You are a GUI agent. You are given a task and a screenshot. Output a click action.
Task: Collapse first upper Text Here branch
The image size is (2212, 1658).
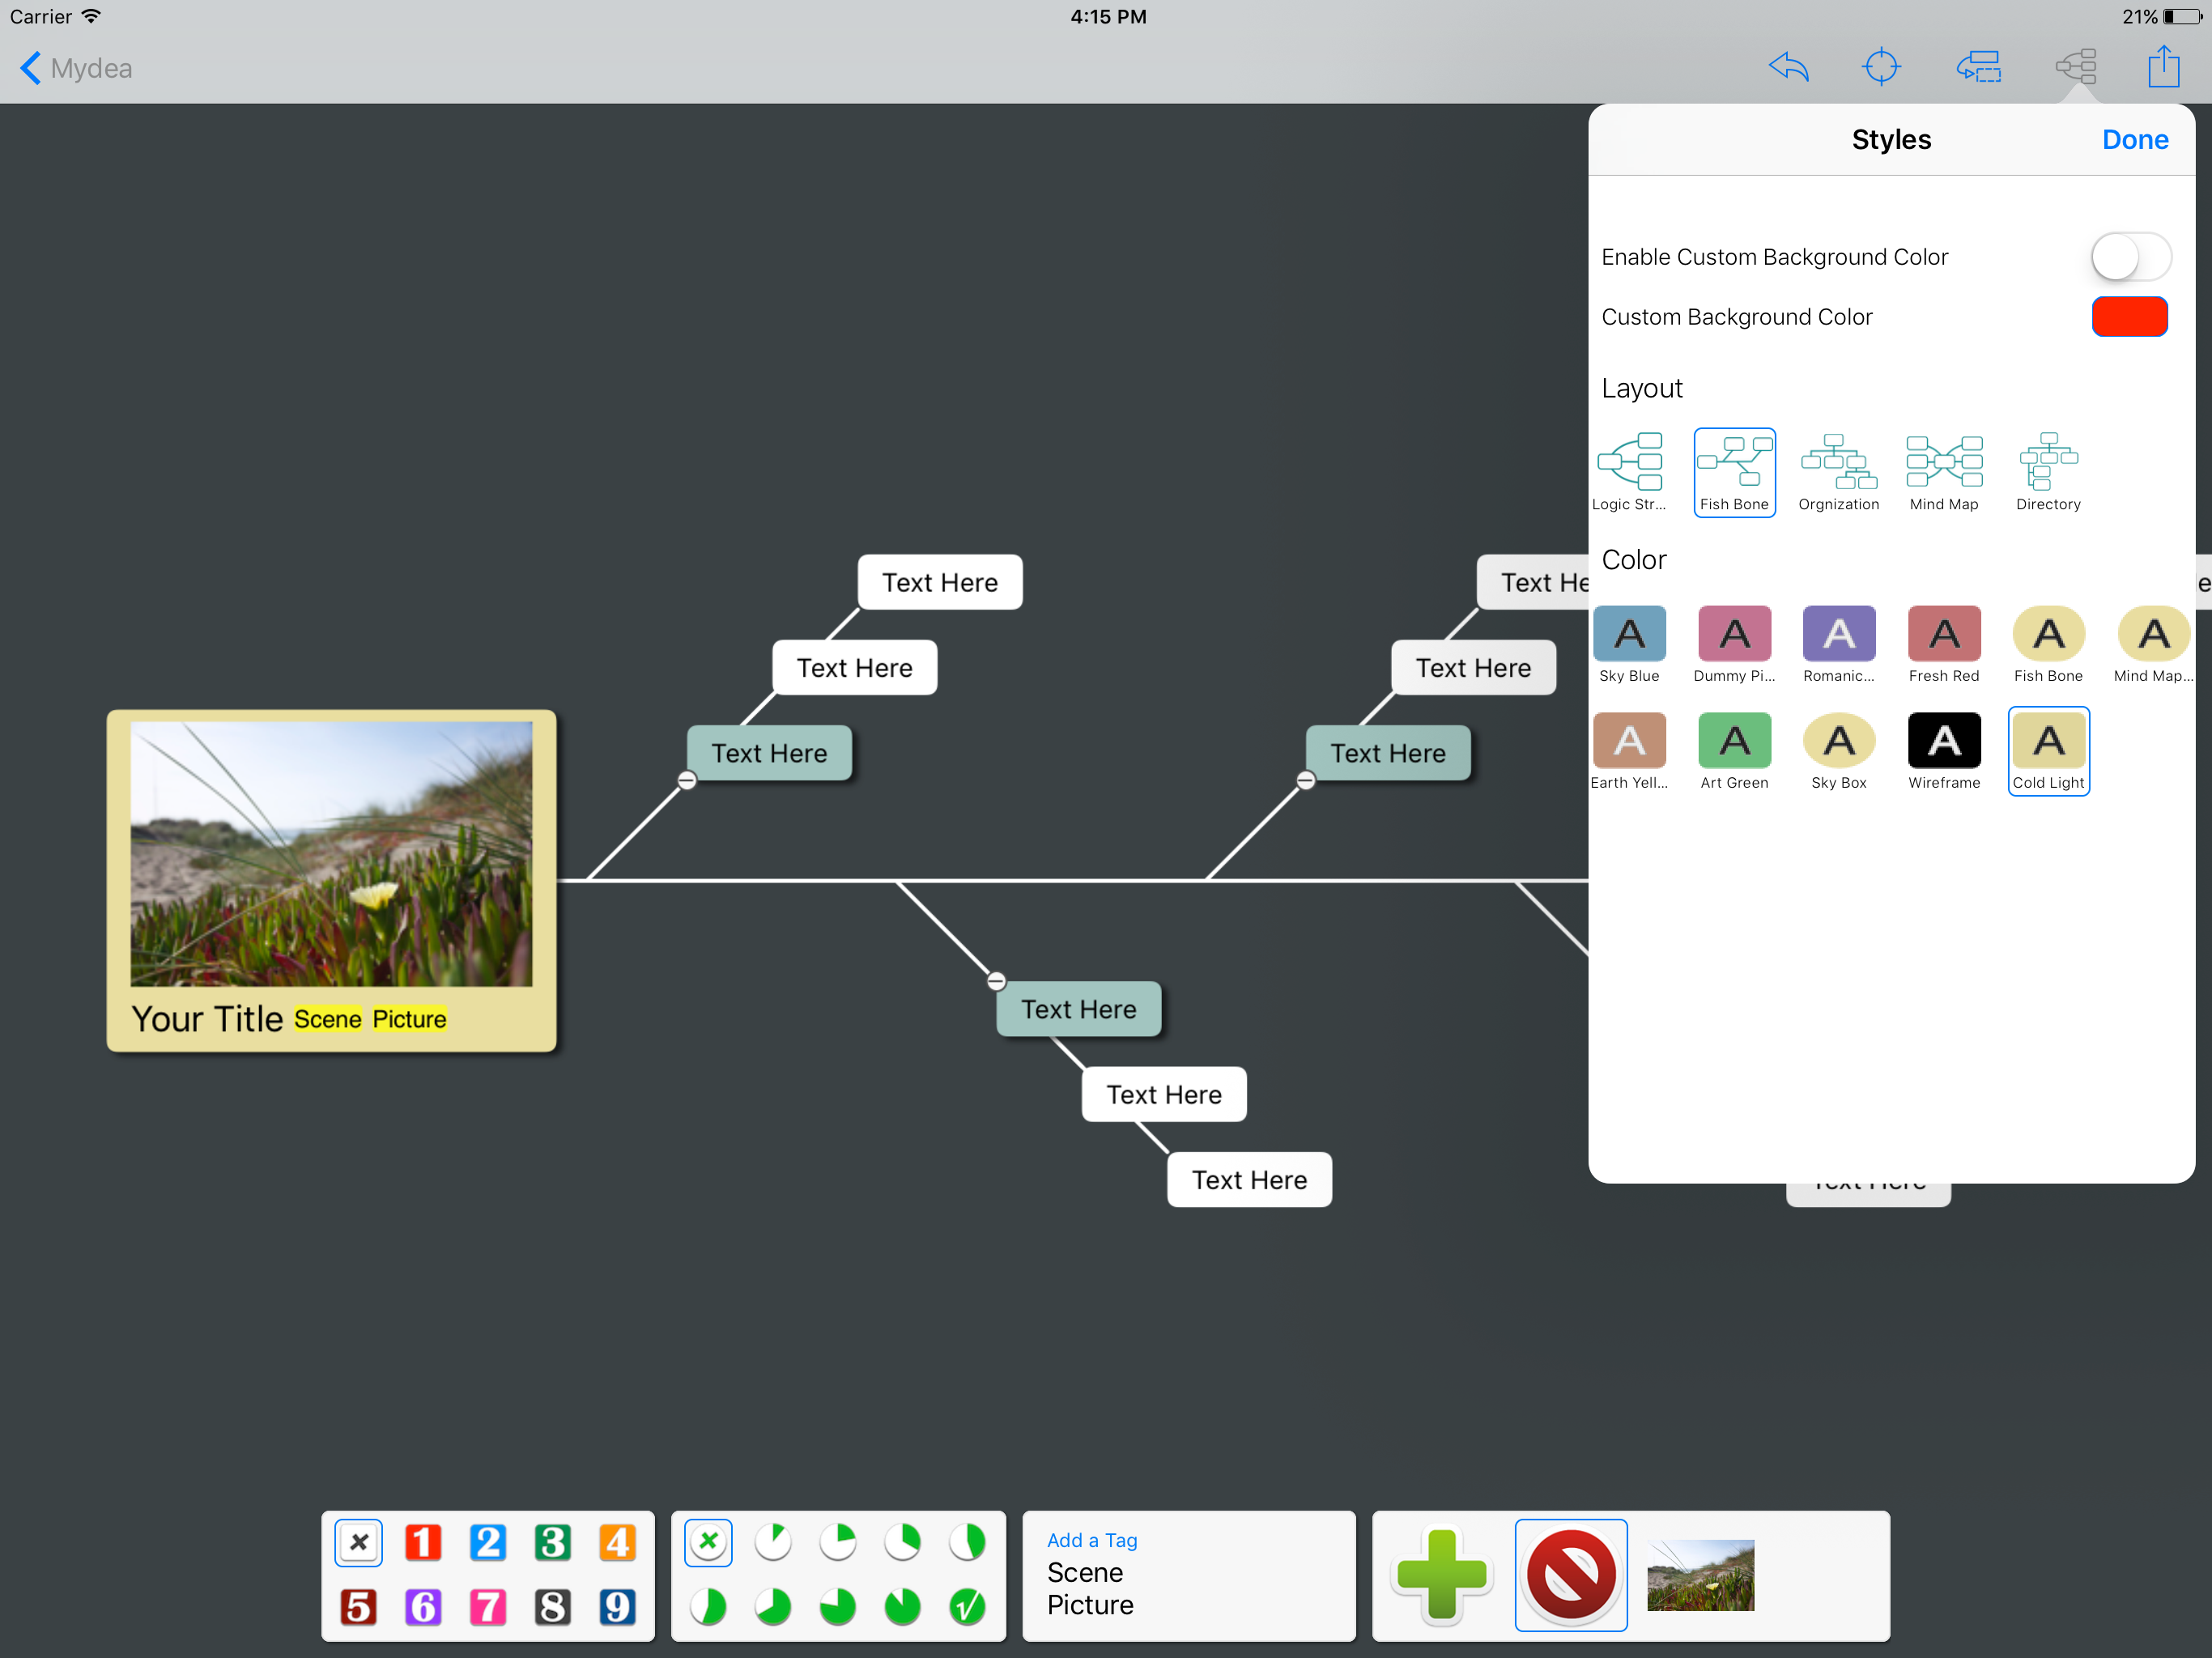point(687,780)
